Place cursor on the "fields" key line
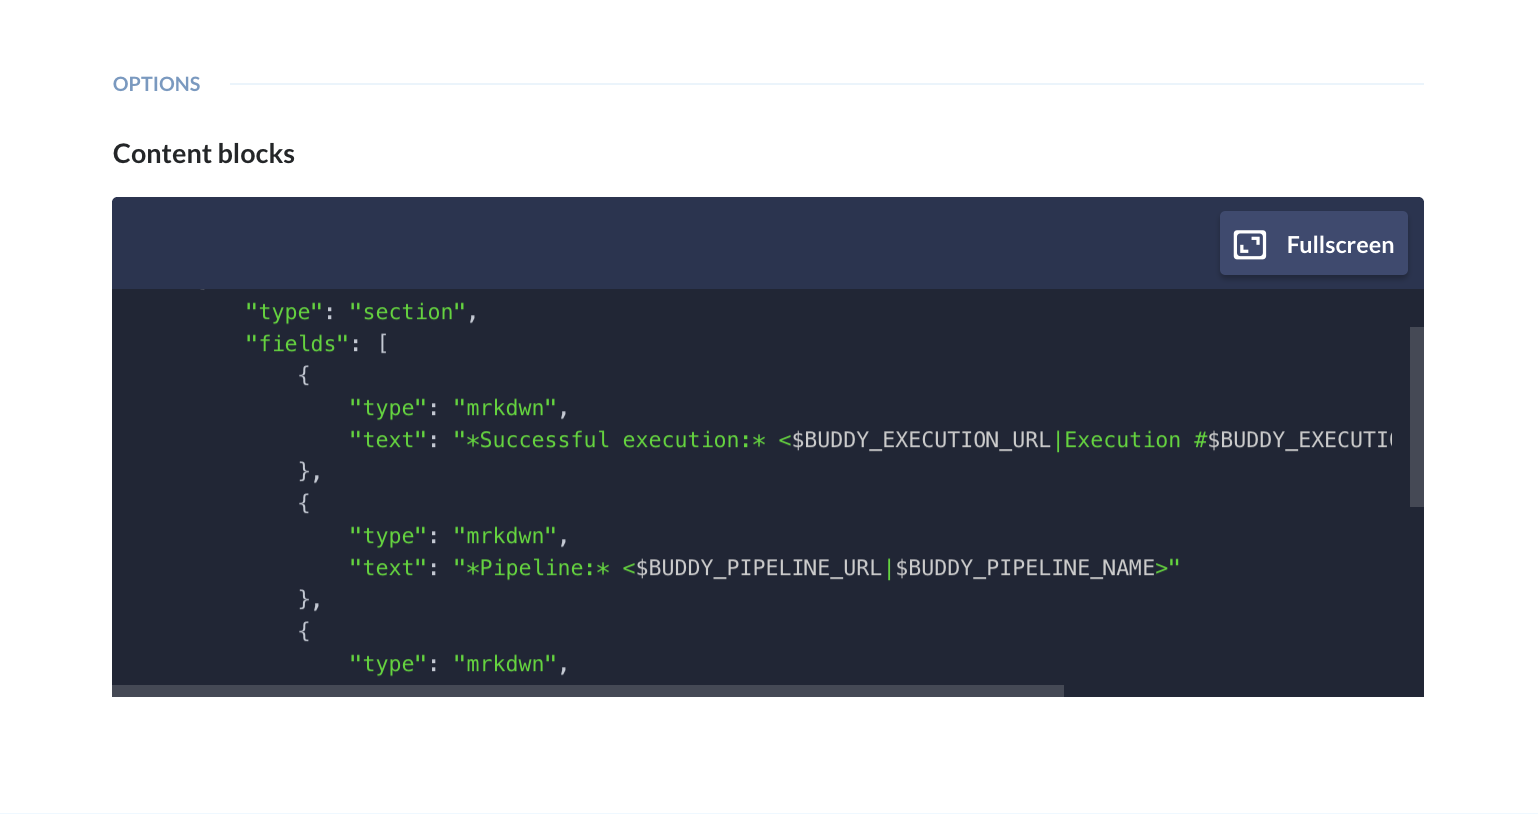Screen dimensions: 1538x814 317,344
